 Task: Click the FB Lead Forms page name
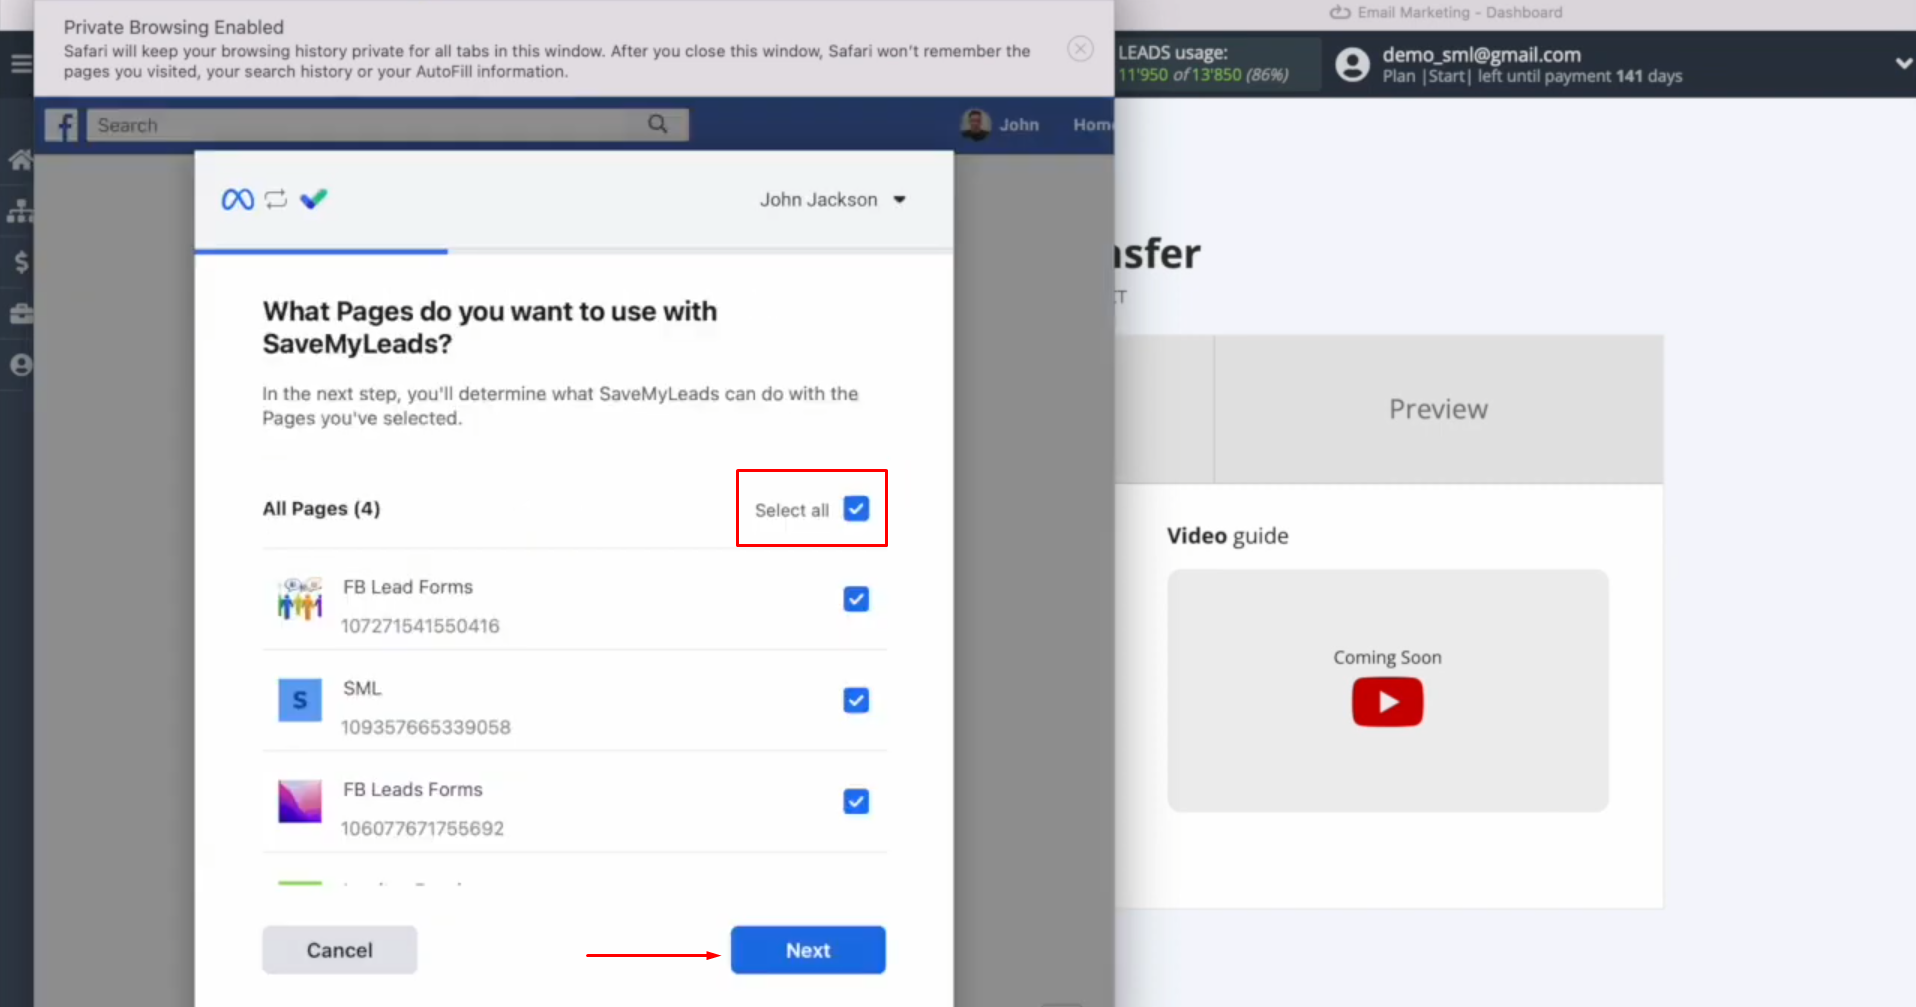pos(408,587)
